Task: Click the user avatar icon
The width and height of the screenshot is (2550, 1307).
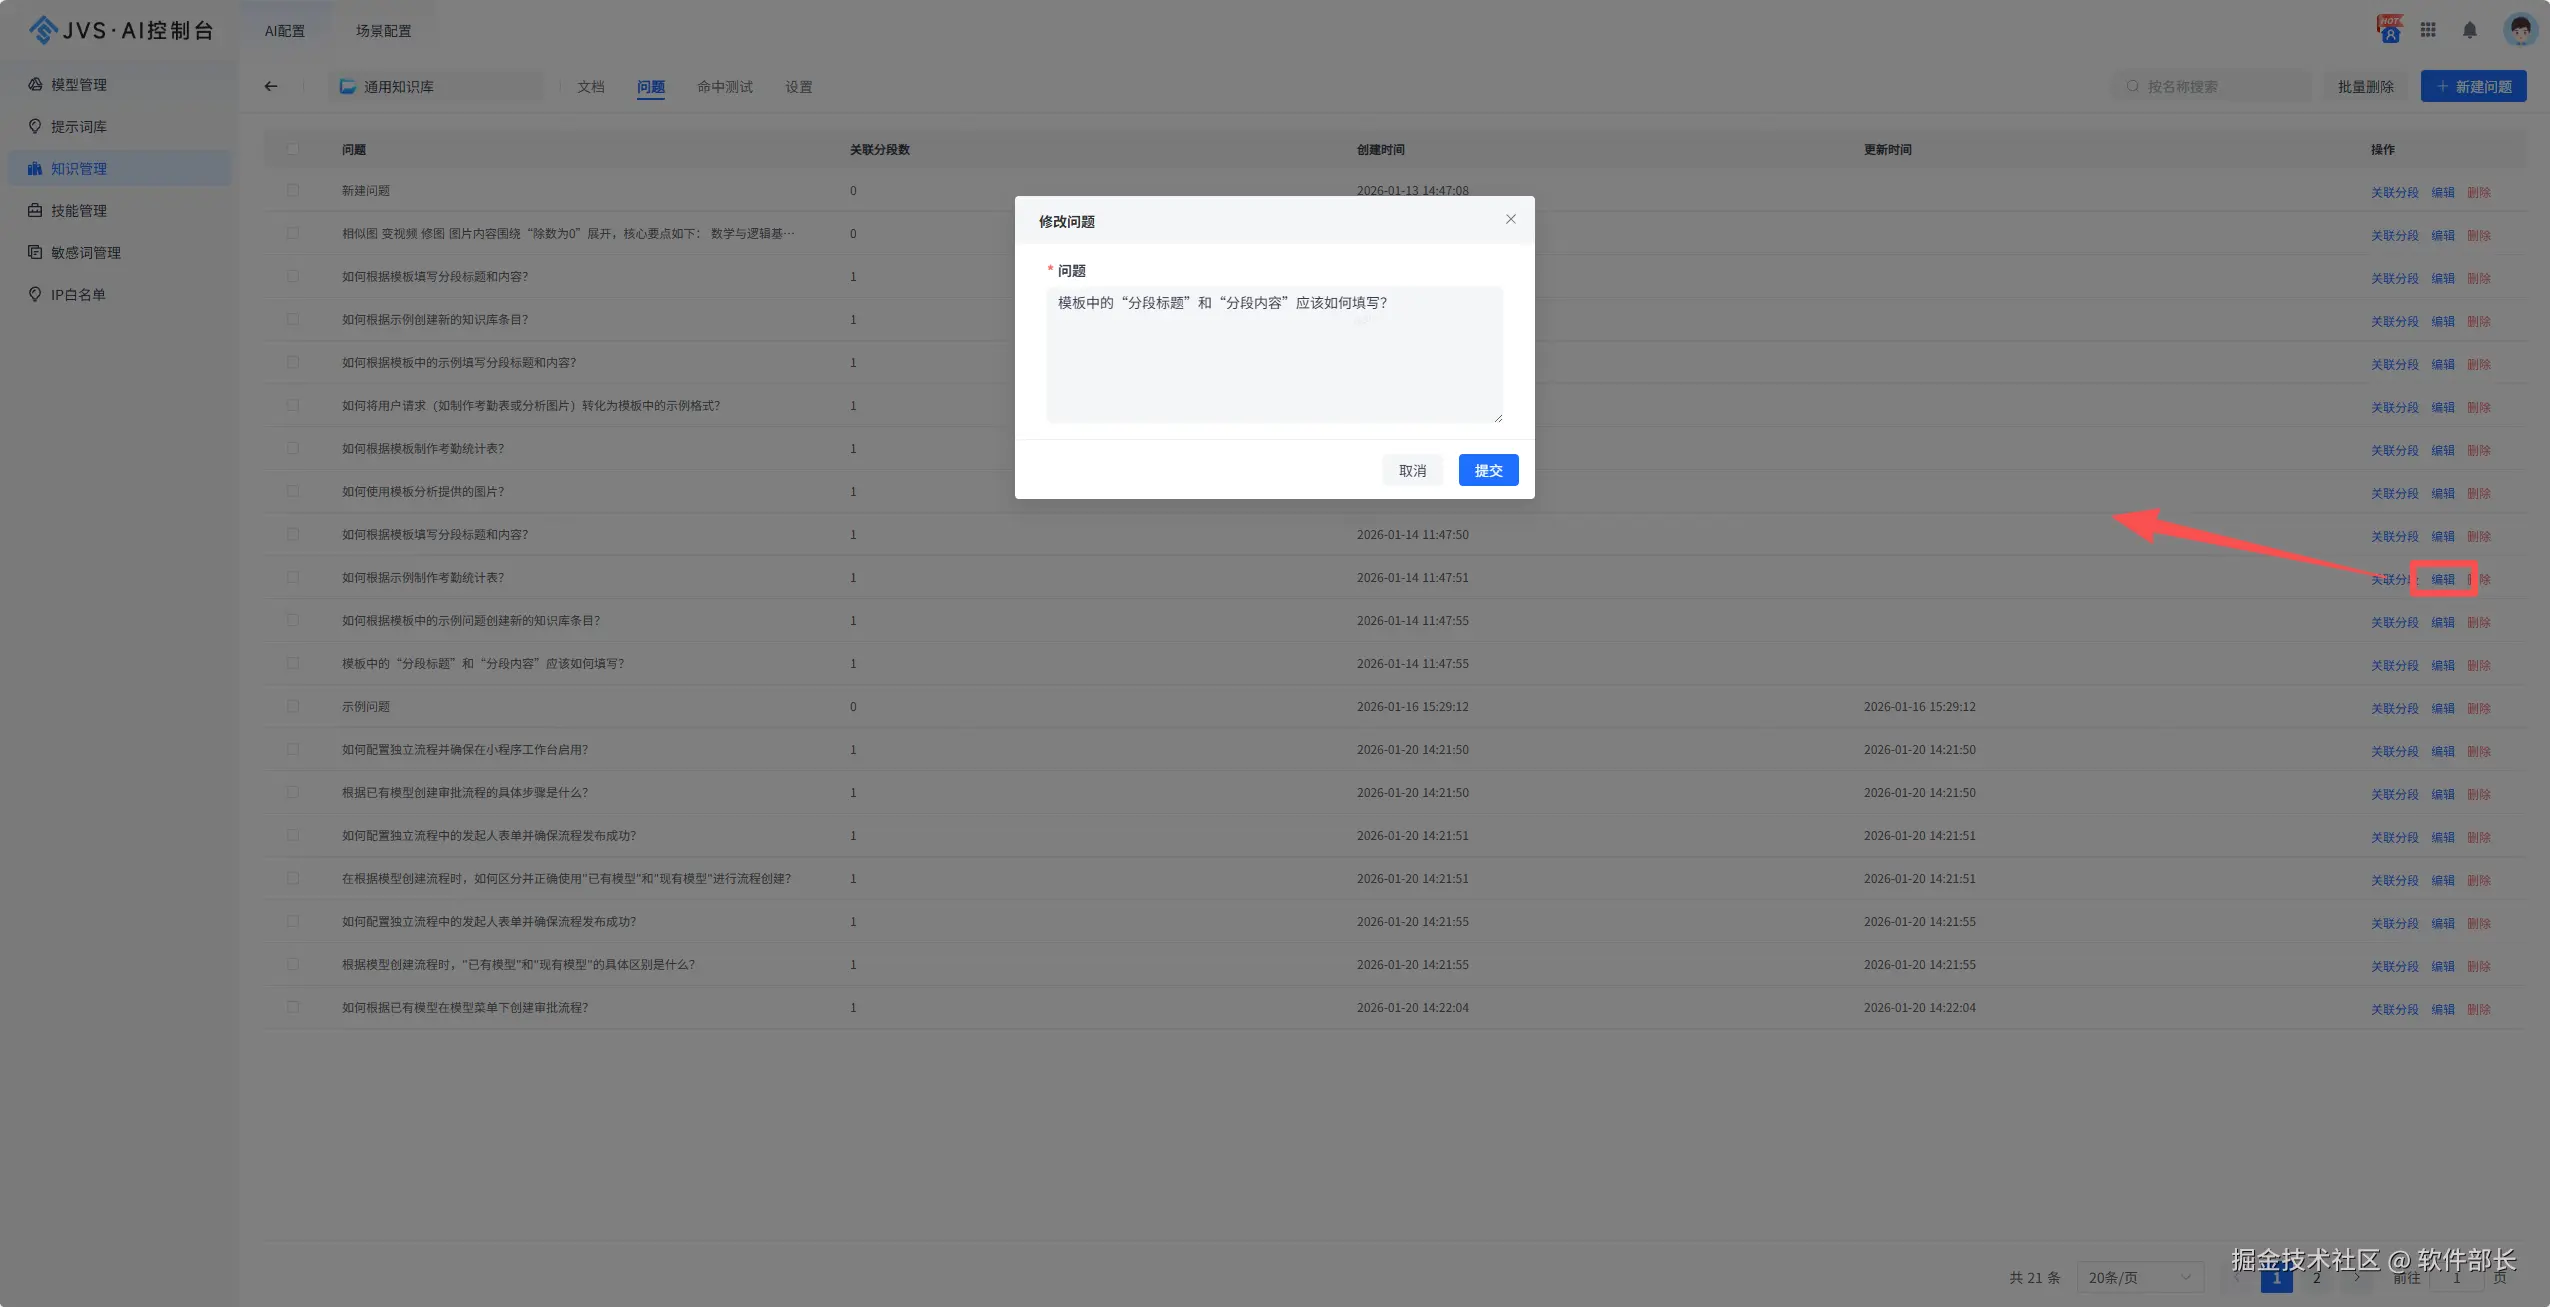Action: coord(2519,29)
